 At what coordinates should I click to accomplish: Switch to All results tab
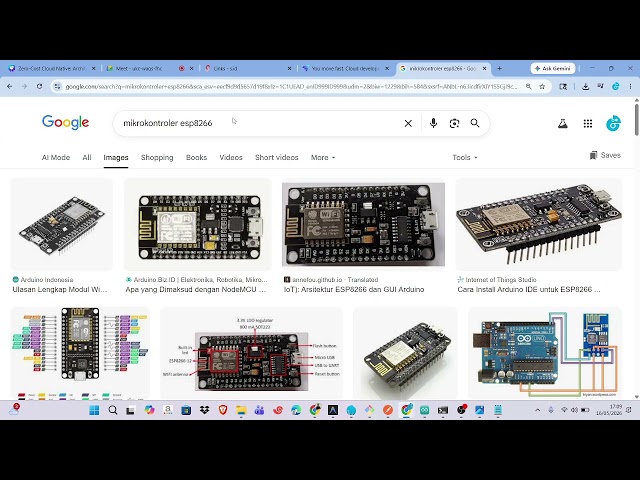(87, 158)
